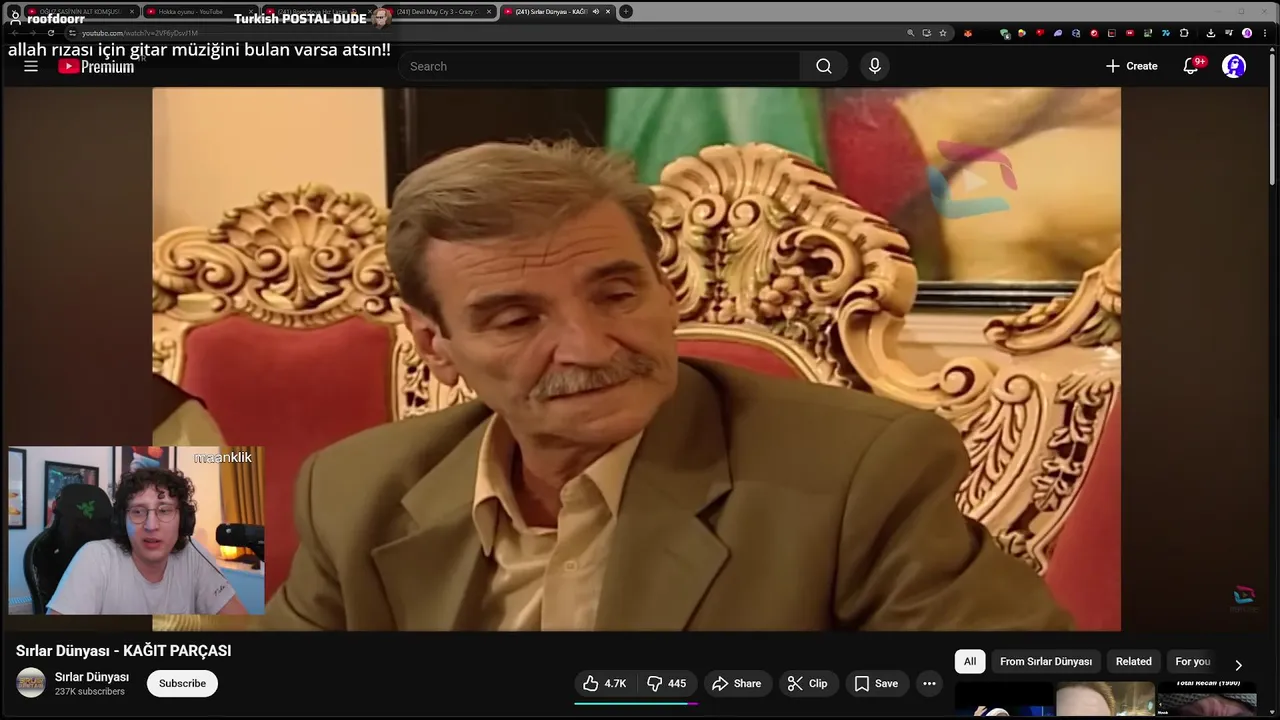Switch to the OĞUZ SASİ'NİN ALT KOMŞUSU tab
1280x720 pixels.
pos(80,12)
